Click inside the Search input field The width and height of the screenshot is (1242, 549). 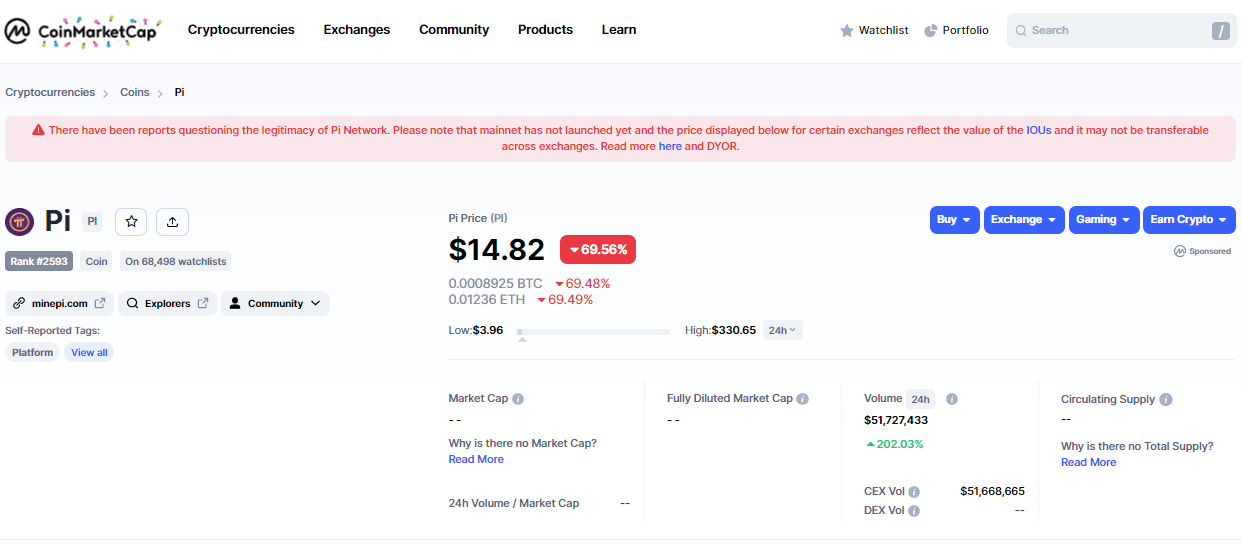[x=1122, y=31]
